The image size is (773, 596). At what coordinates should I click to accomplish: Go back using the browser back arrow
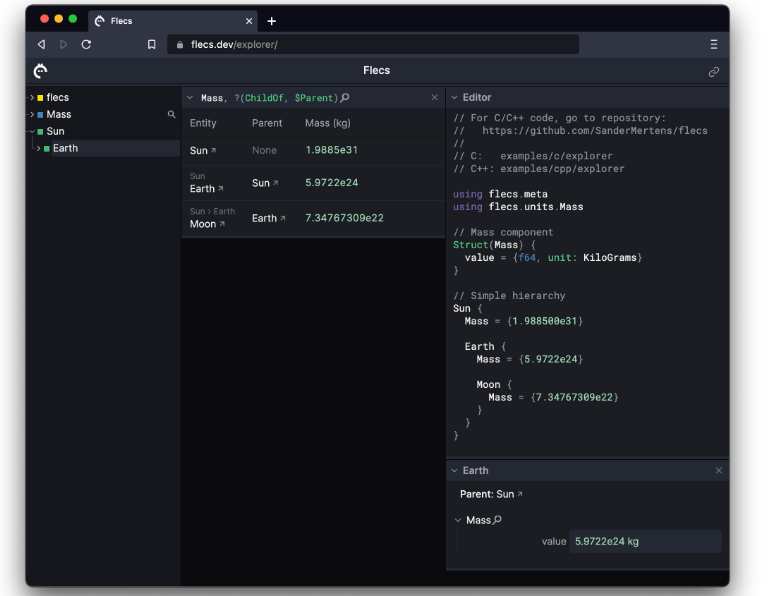coord(41,44)
